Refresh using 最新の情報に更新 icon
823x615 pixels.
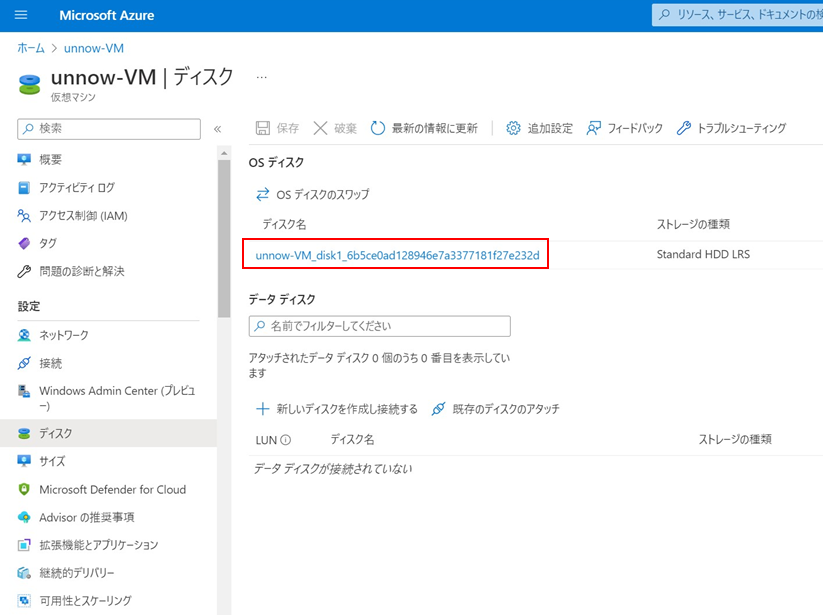pyautogui.click(x=377, y=128)
